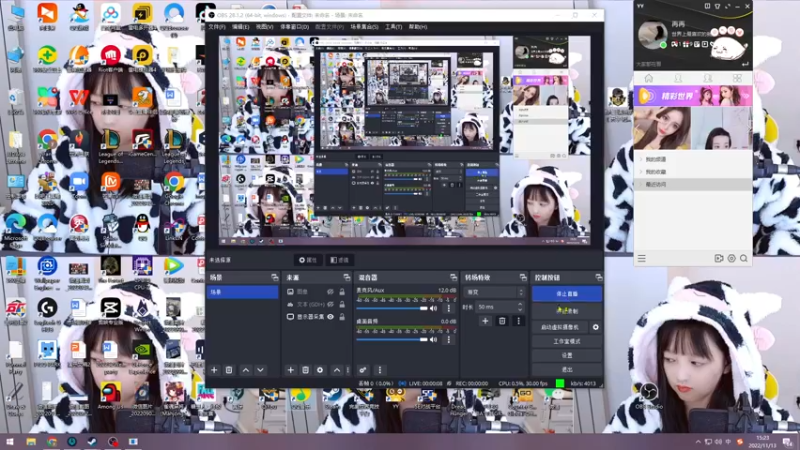This screenshot has width=800, height=450.
Task: Remove the transition with the trash icon
Action: (502, 321)
